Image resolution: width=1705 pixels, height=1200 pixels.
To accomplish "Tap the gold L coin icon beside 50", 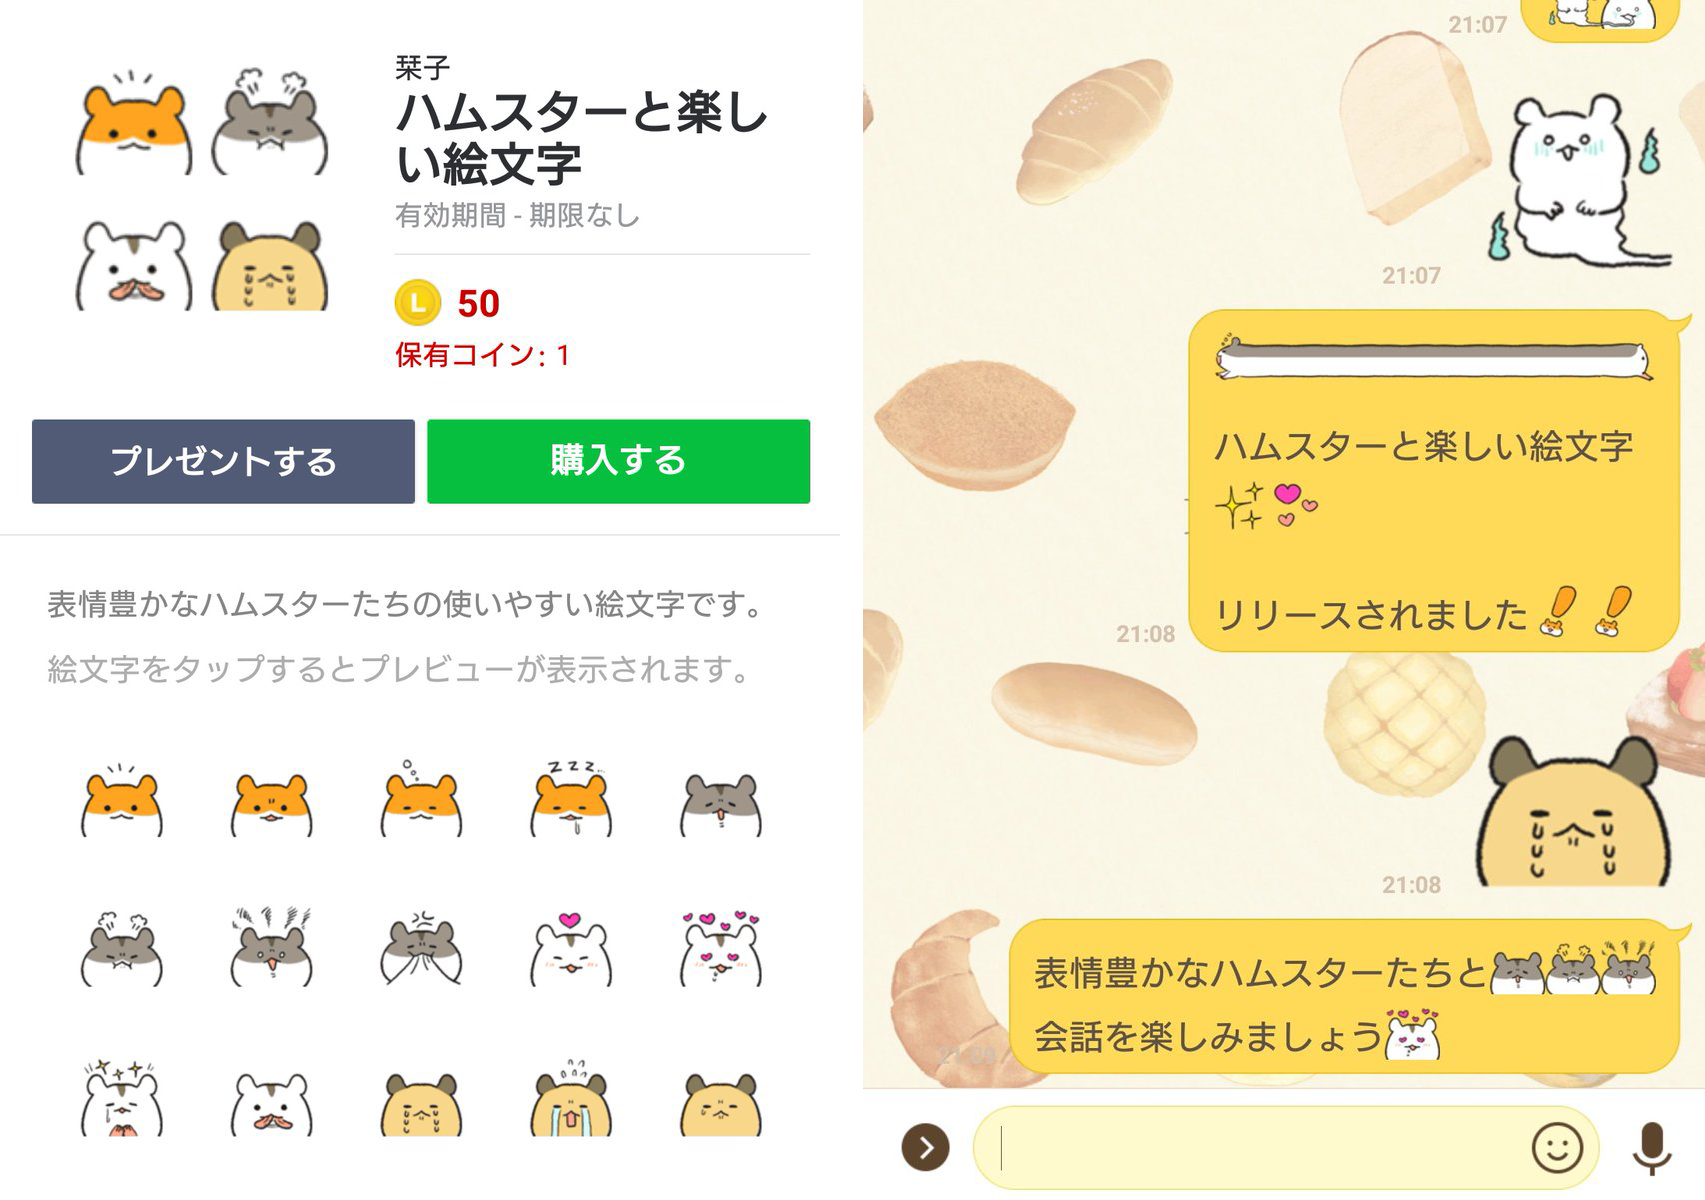I will pyautogui.click(x=418, y=303).
